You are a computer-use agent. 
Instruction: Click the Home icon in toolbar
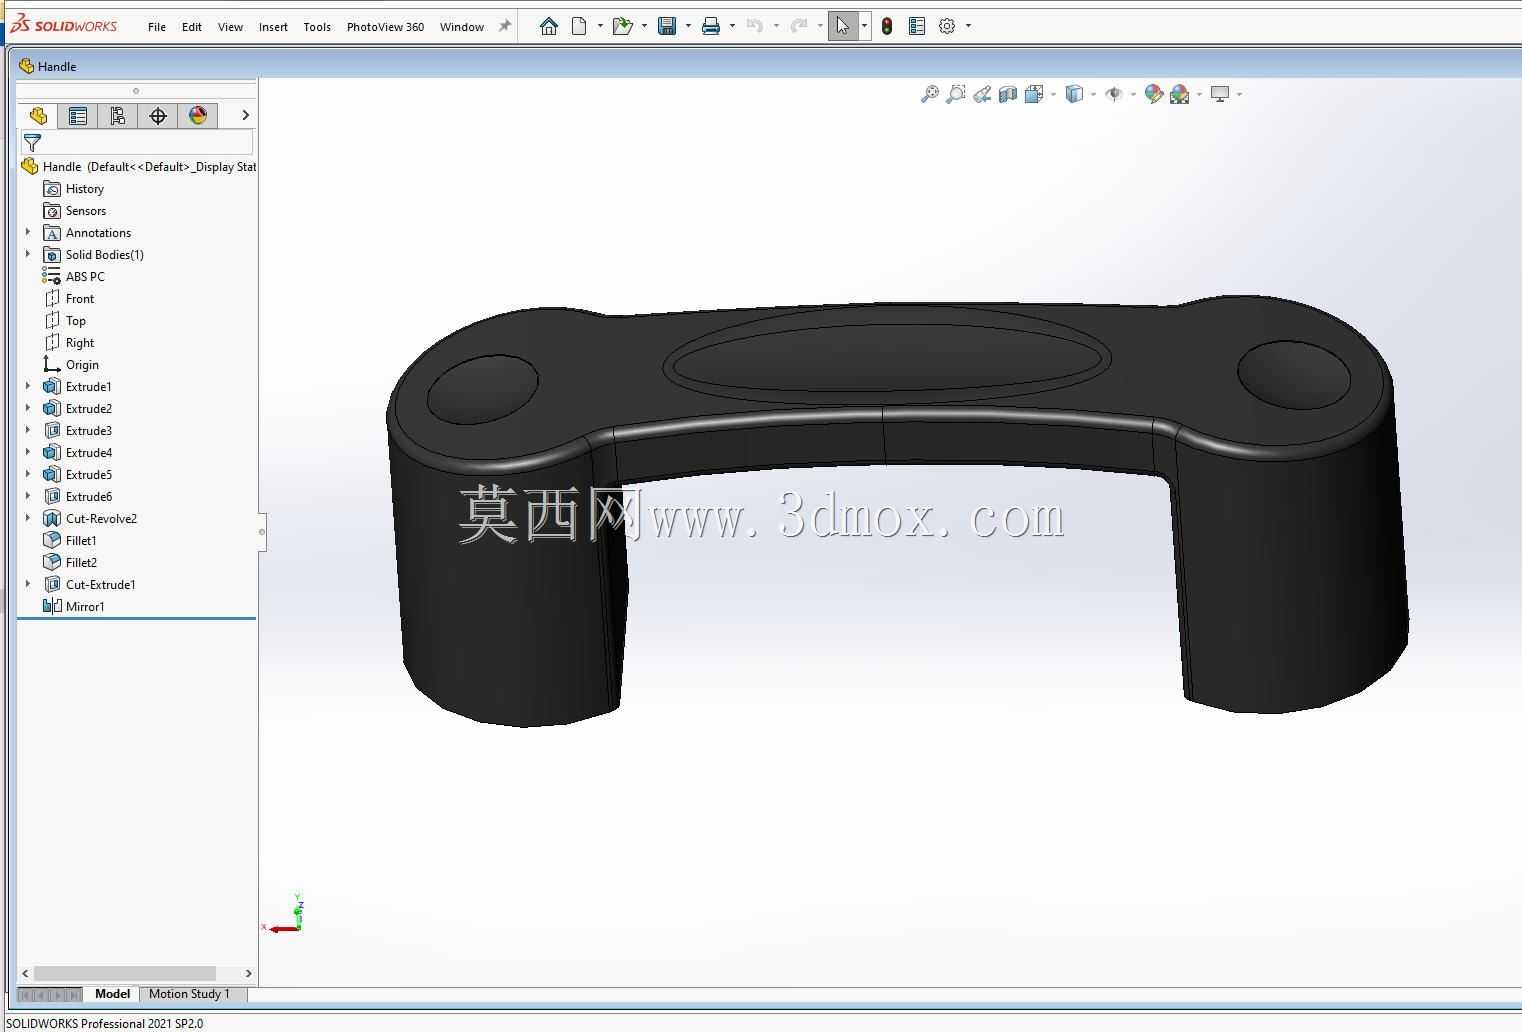click(548, 26)
